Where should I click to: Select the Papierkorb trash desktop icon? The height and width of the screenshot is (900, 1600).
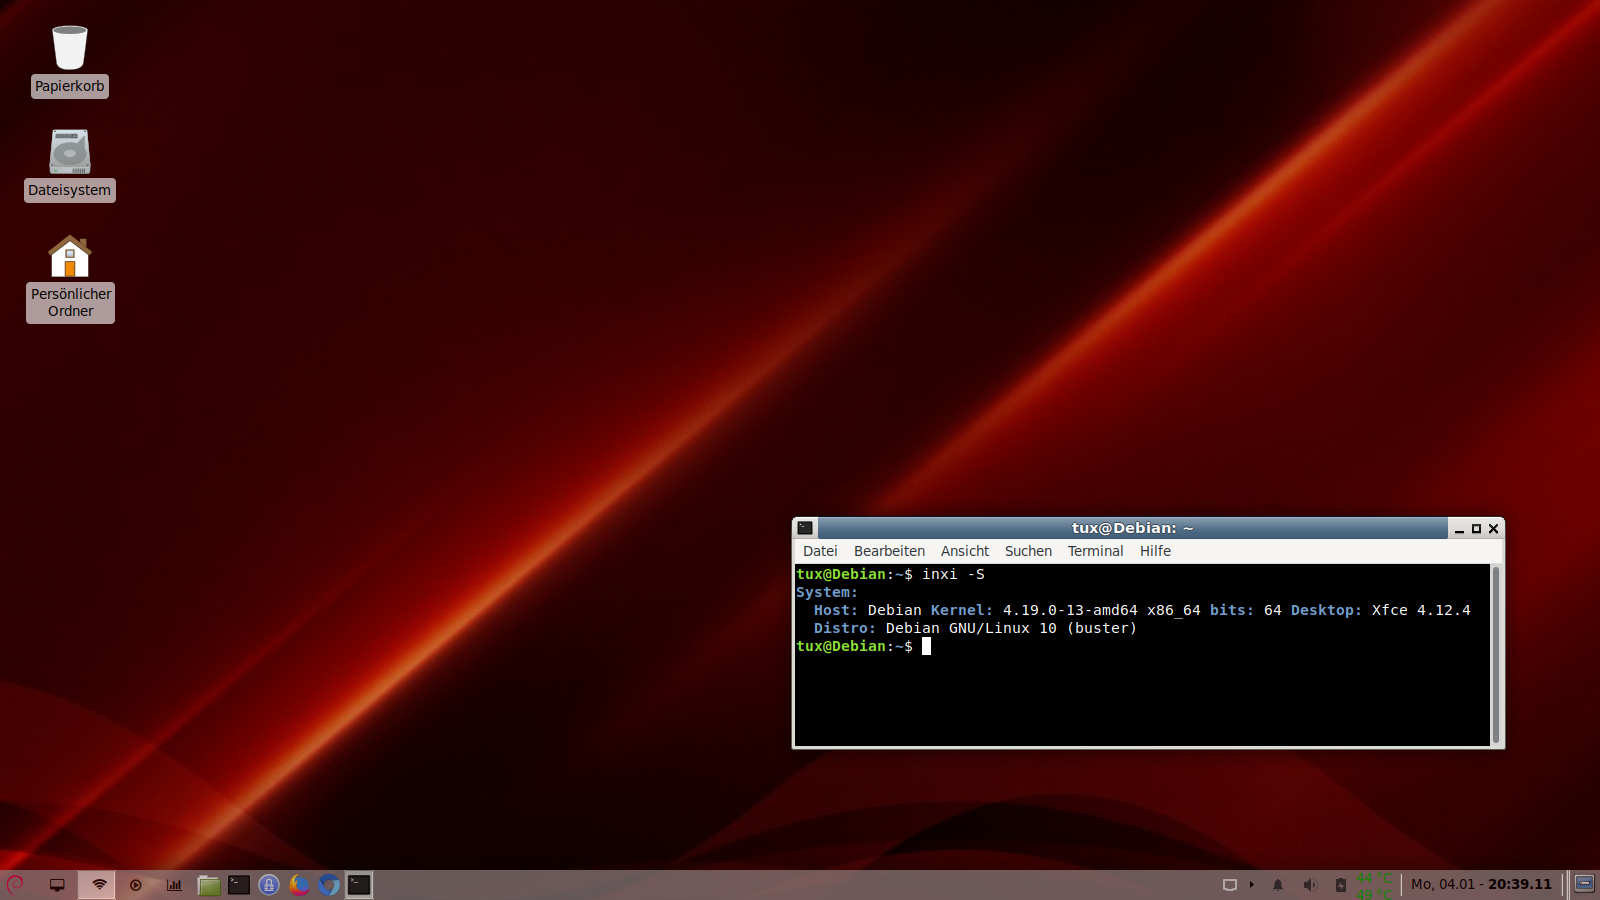tap(70, 61)
